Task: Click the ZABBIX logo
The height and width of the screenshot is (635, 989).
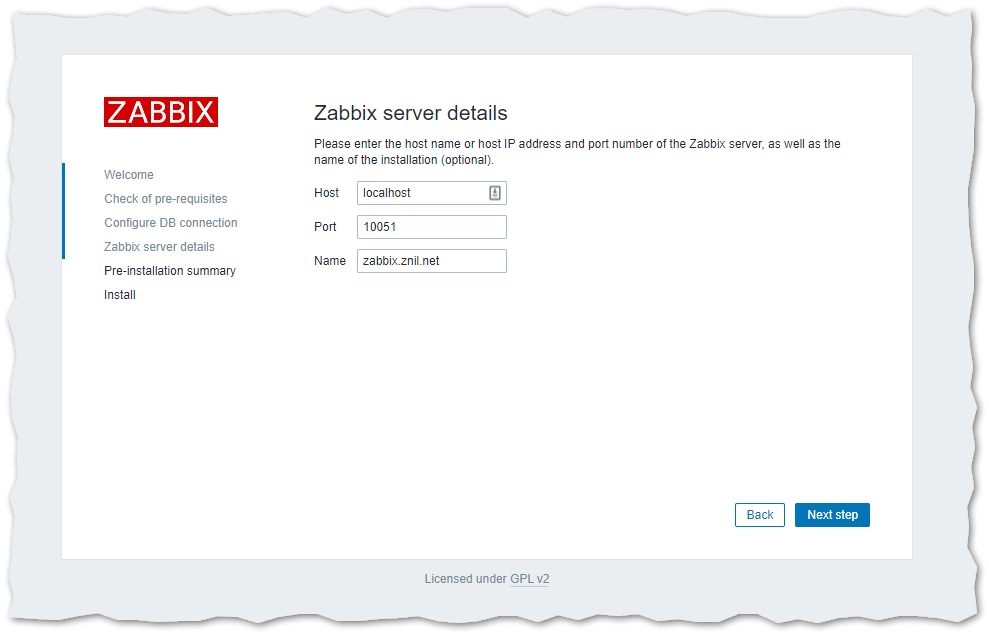Action: pyautogui.click(x=161, y=112)
